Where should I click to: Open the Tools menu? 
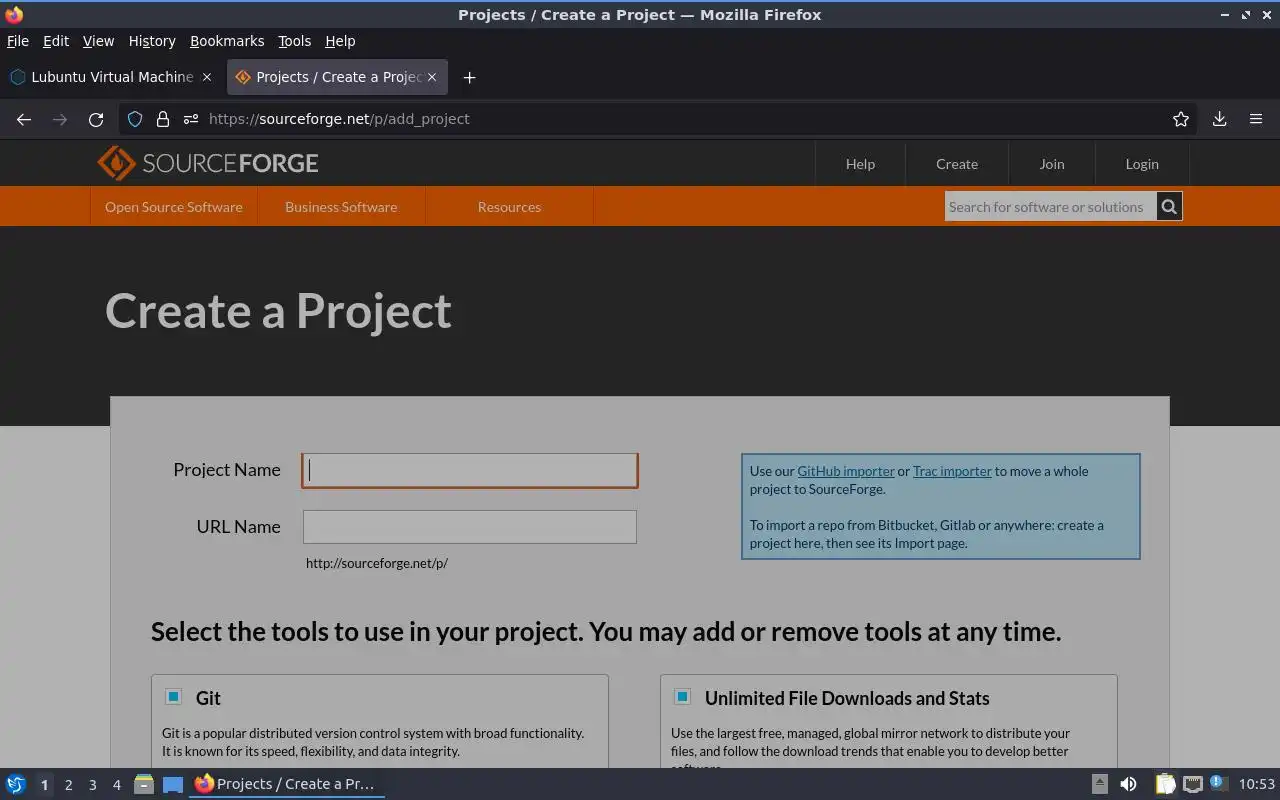point(294,41)
